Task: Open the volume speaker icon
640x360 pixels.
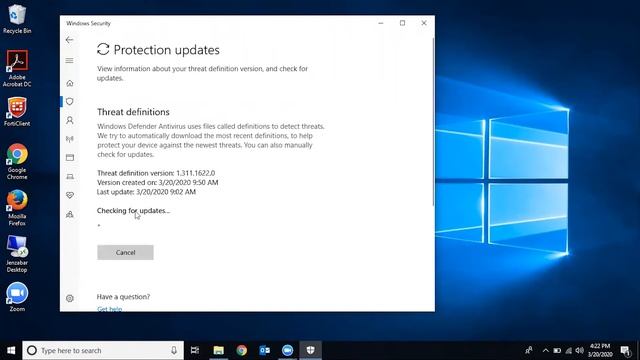Action: [x=580, y=350]
